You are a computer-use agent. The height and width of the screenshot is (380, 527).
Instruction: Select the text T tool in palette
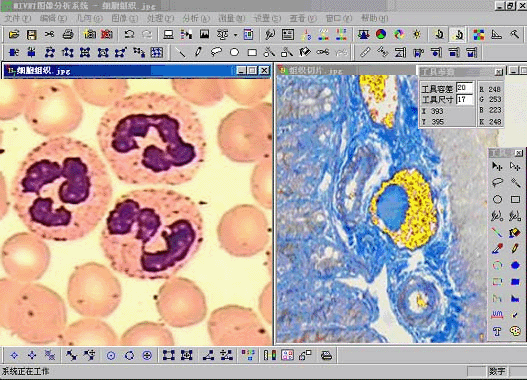pyautogui.click(x=497, y=332)
